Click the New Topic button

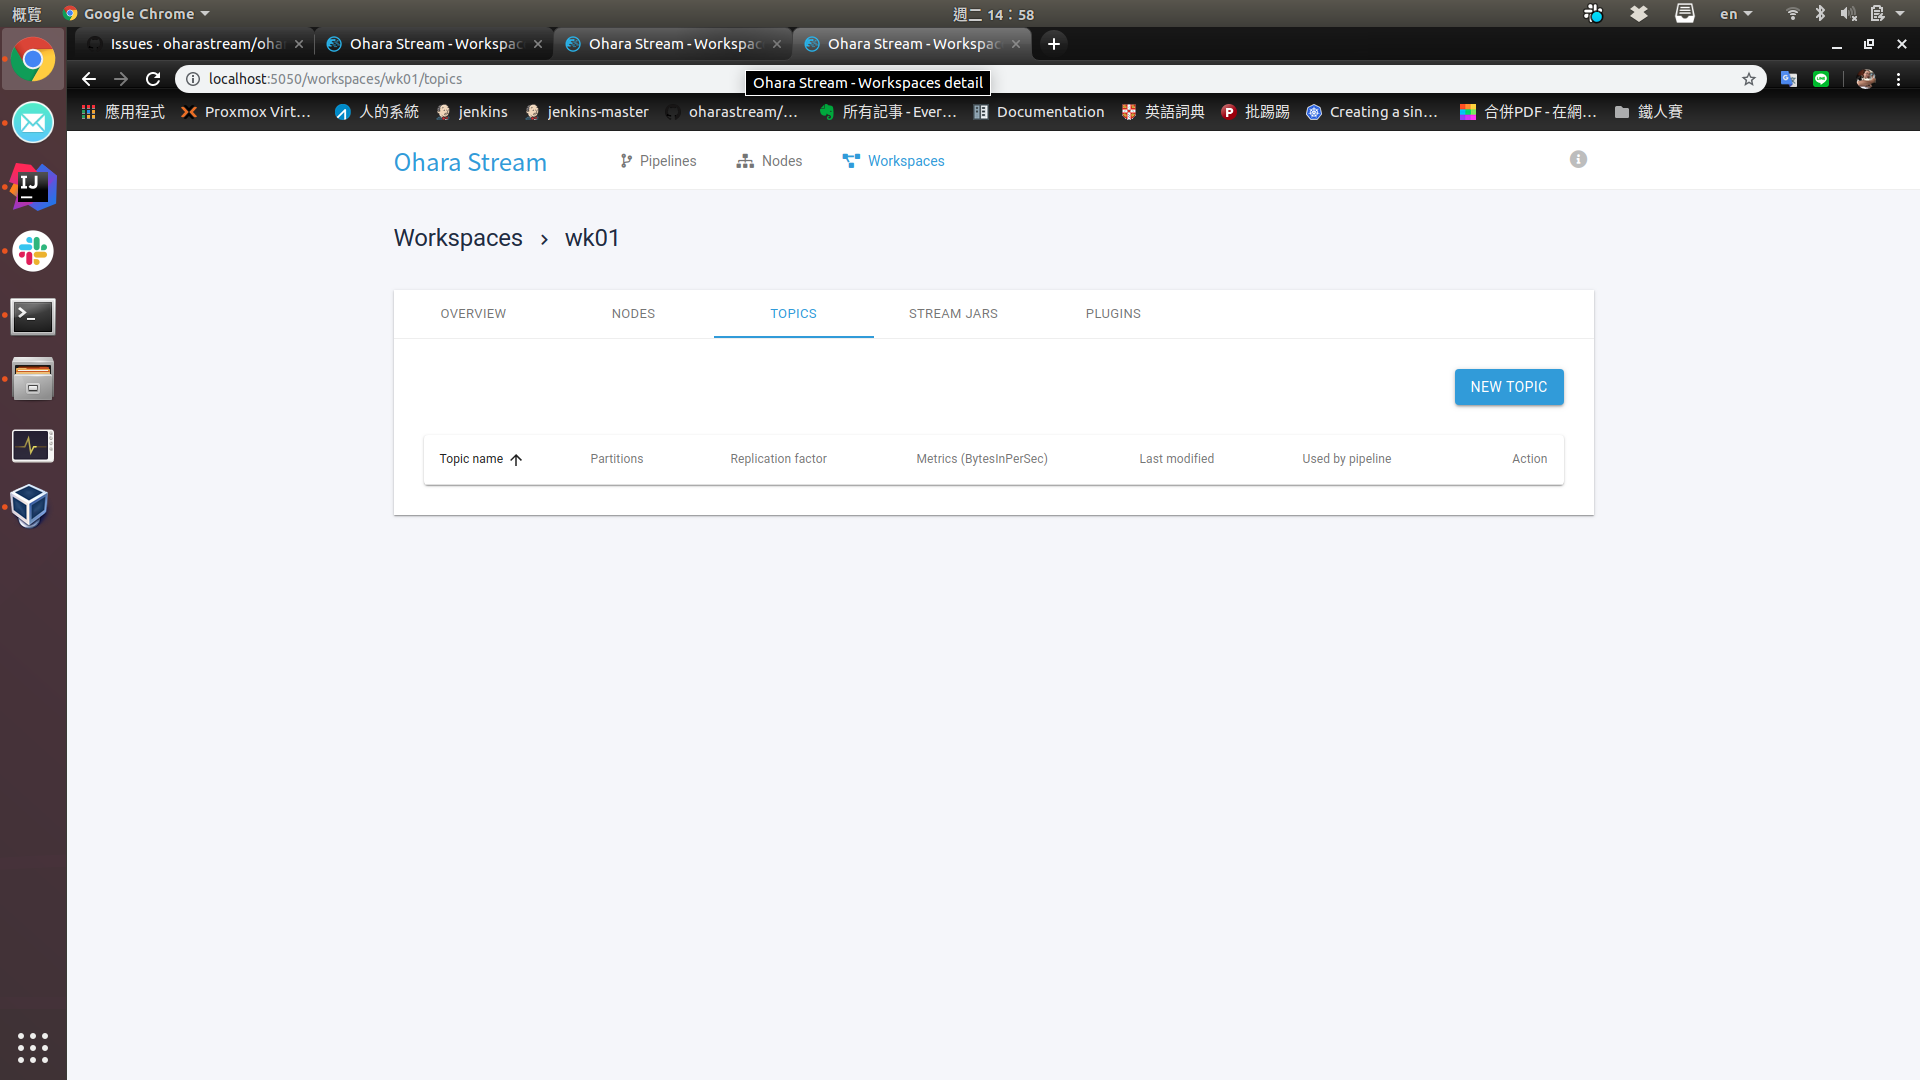tap(1509, 387)
